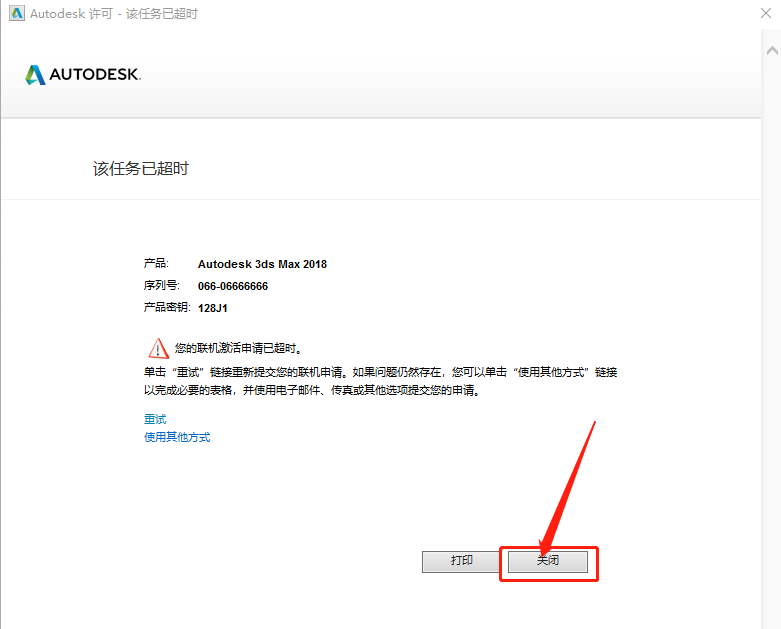This screenshot has height=629, width=781.
Task: Click the red warning triangle icon
Action: [158, 348]
